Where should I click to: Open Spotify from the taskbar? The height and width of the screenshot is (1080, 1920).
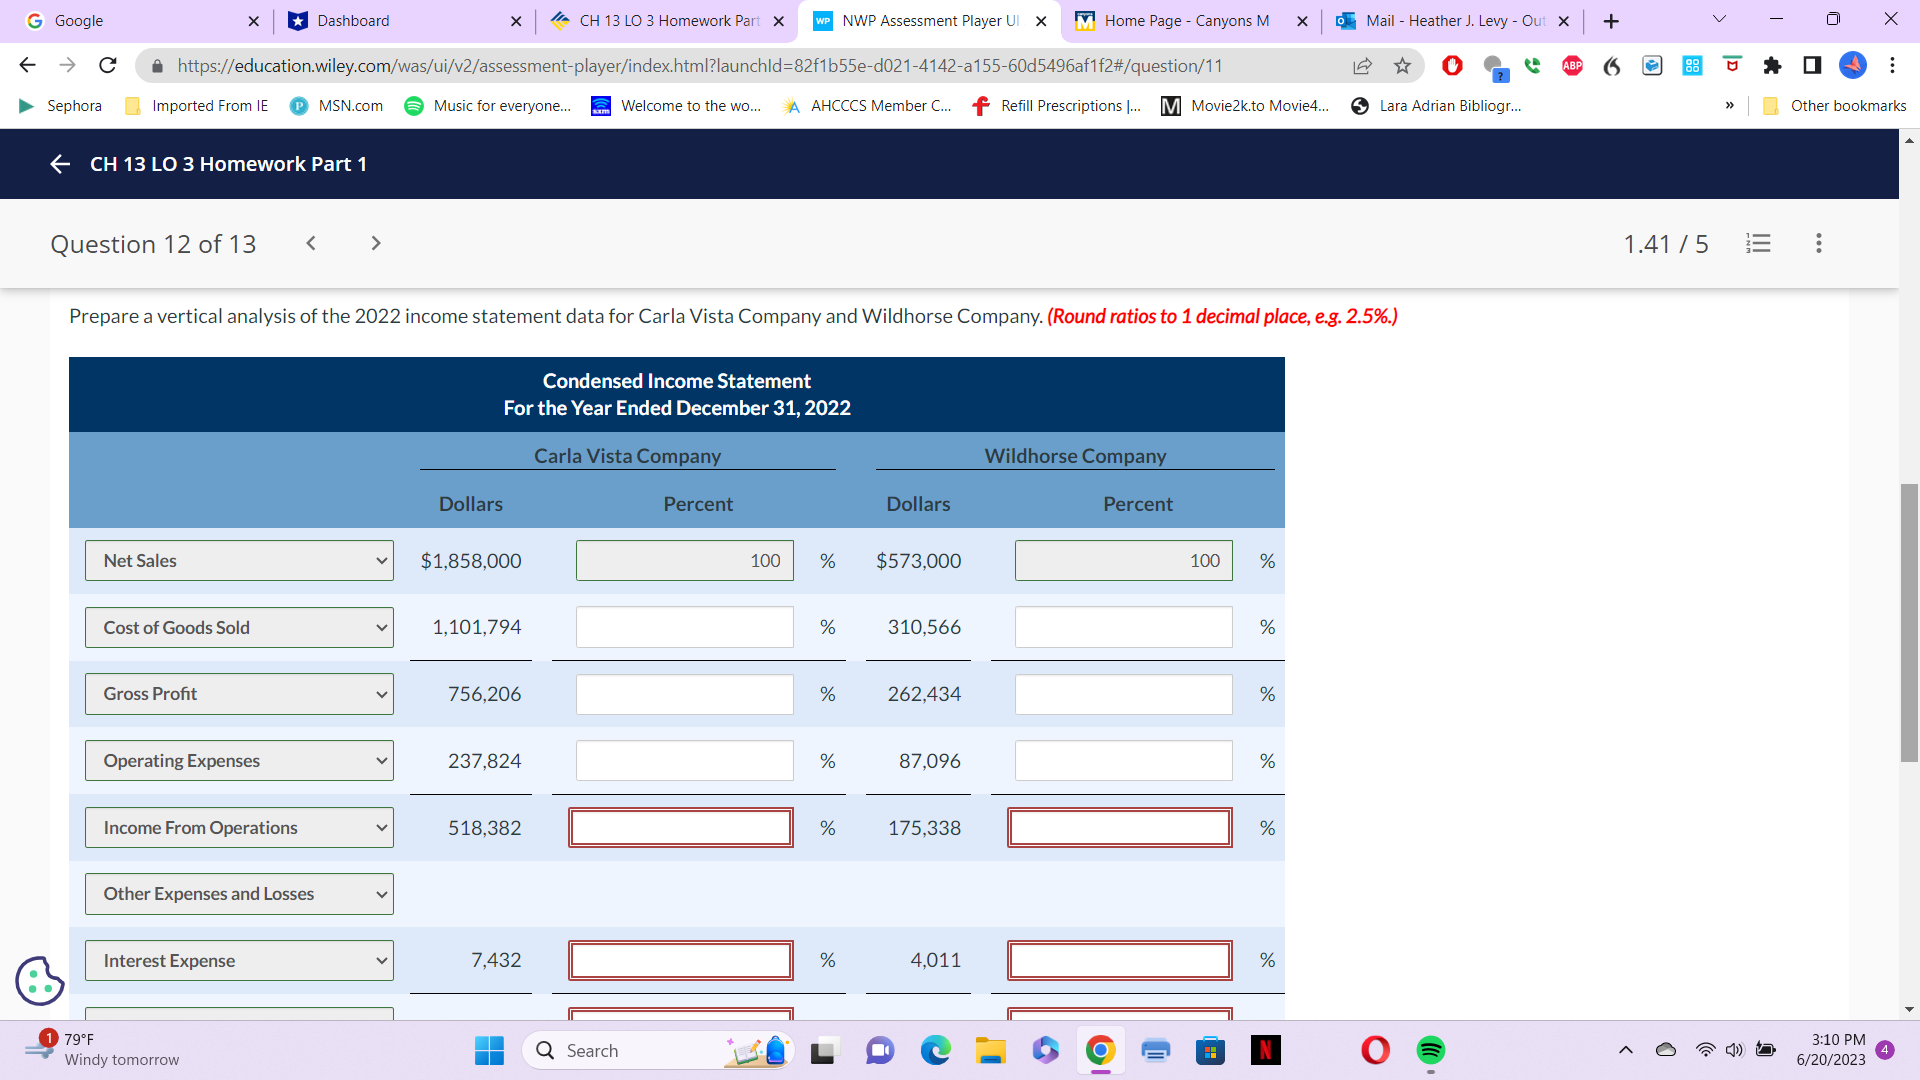click(x=1429, y=1051)
